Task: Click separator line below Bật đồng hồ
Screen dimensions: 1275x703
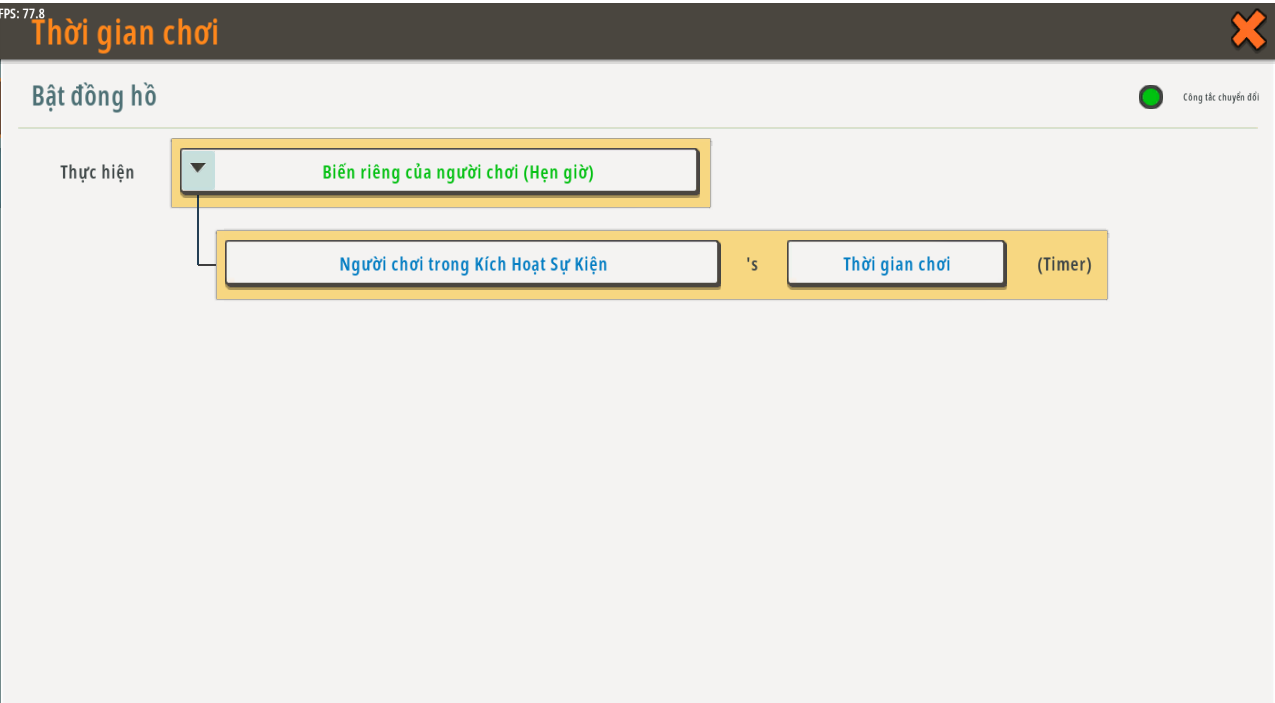Action: click(x=600, y=128)
